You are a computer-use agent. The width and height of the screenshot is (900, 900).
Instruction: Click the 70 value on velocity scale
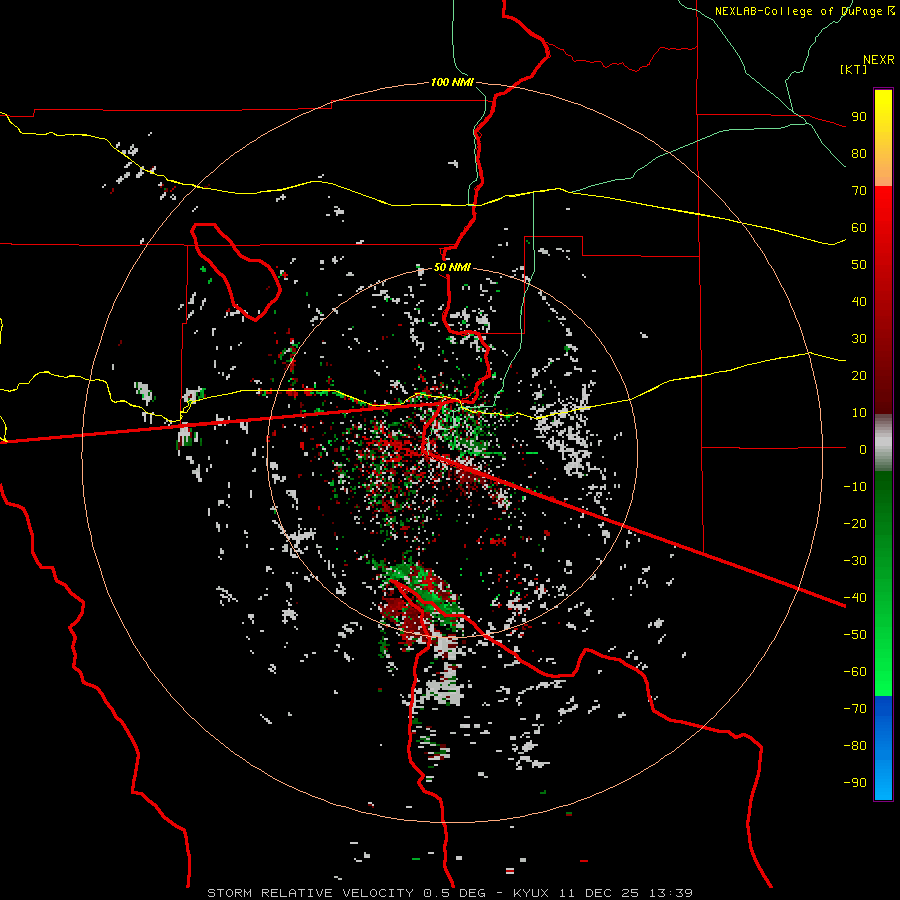point(859,191)
